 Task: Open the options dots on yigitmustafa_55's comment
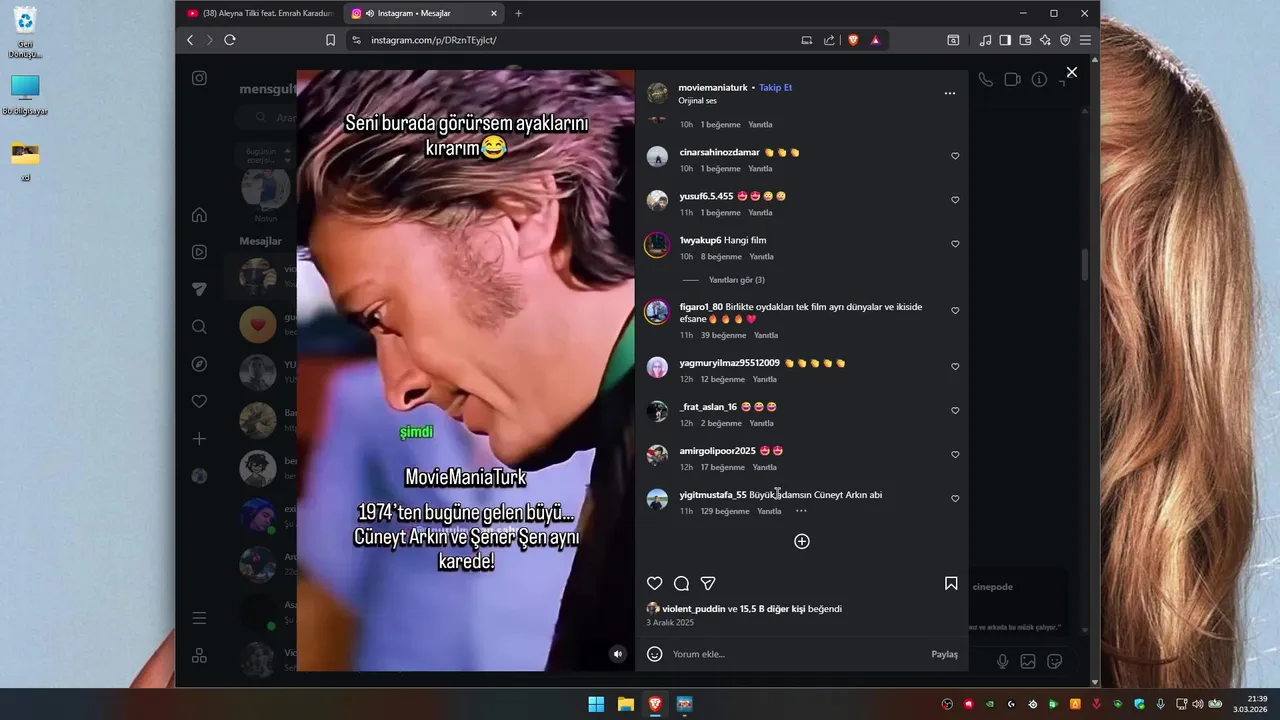point(801,511)
